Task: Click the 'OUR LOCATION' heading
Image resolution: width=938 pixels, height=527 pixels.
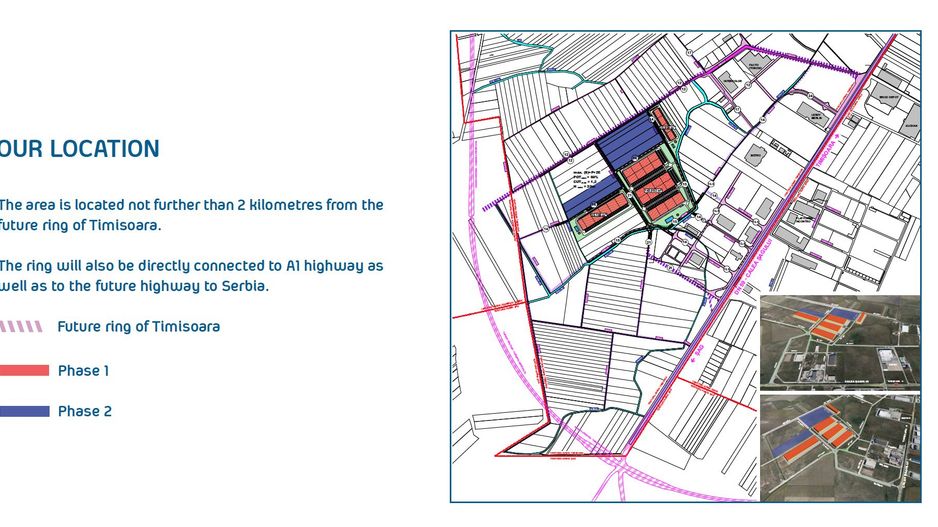Action: pos(78,149)
